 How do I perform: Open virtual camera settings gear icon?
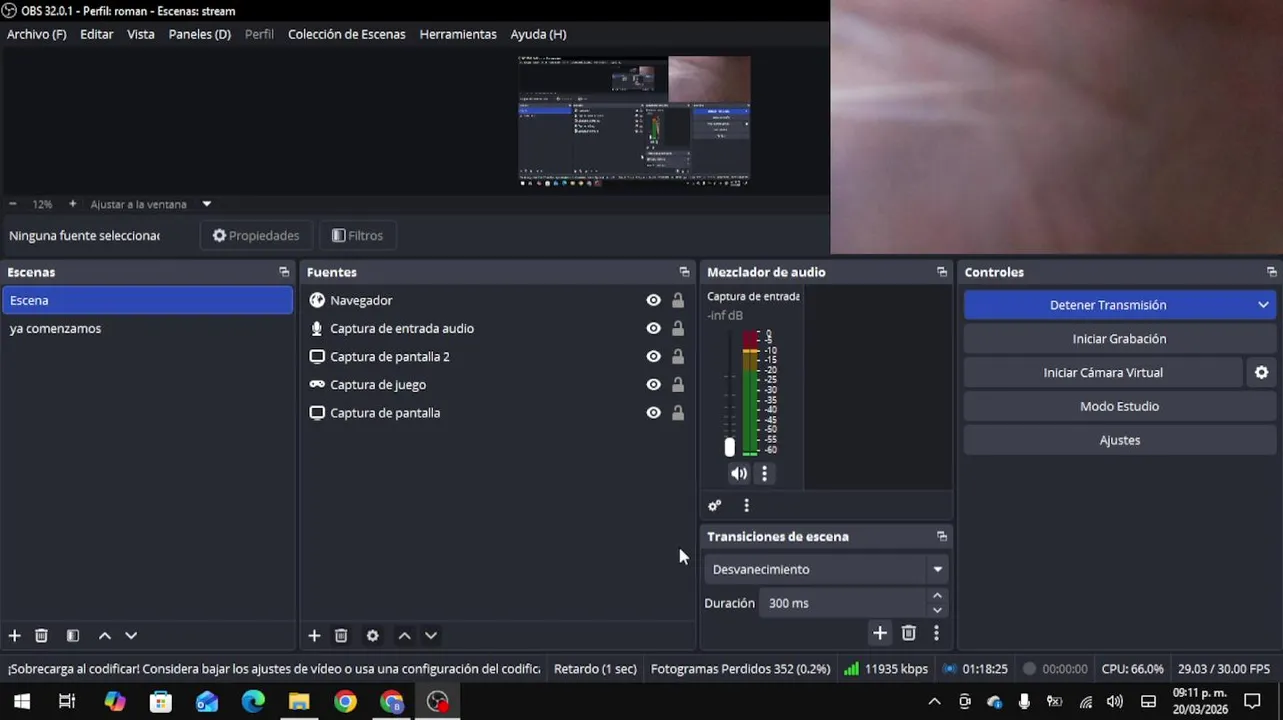pyautogui.click(x=1262, y=372)
